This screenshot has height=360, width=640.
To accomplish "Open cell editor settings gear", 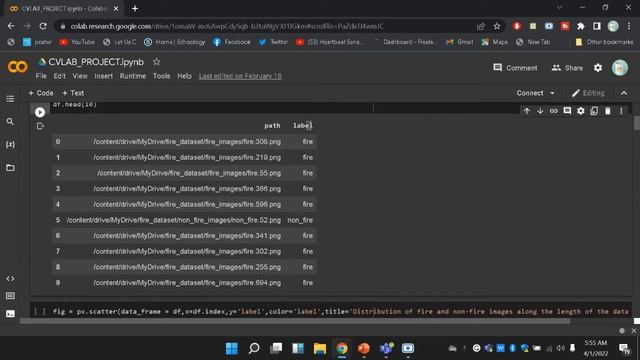I will click(580, 111).
